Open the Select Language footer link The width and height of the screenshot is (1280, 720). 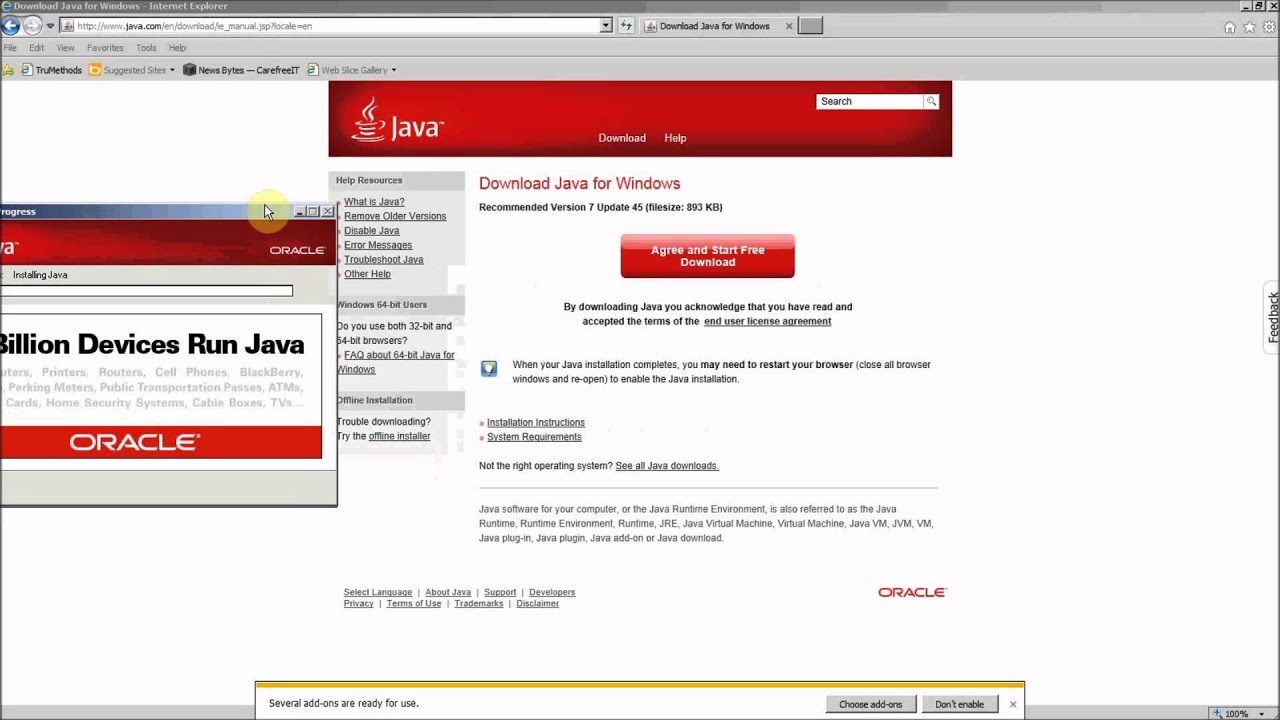click(x=378, y=592)
